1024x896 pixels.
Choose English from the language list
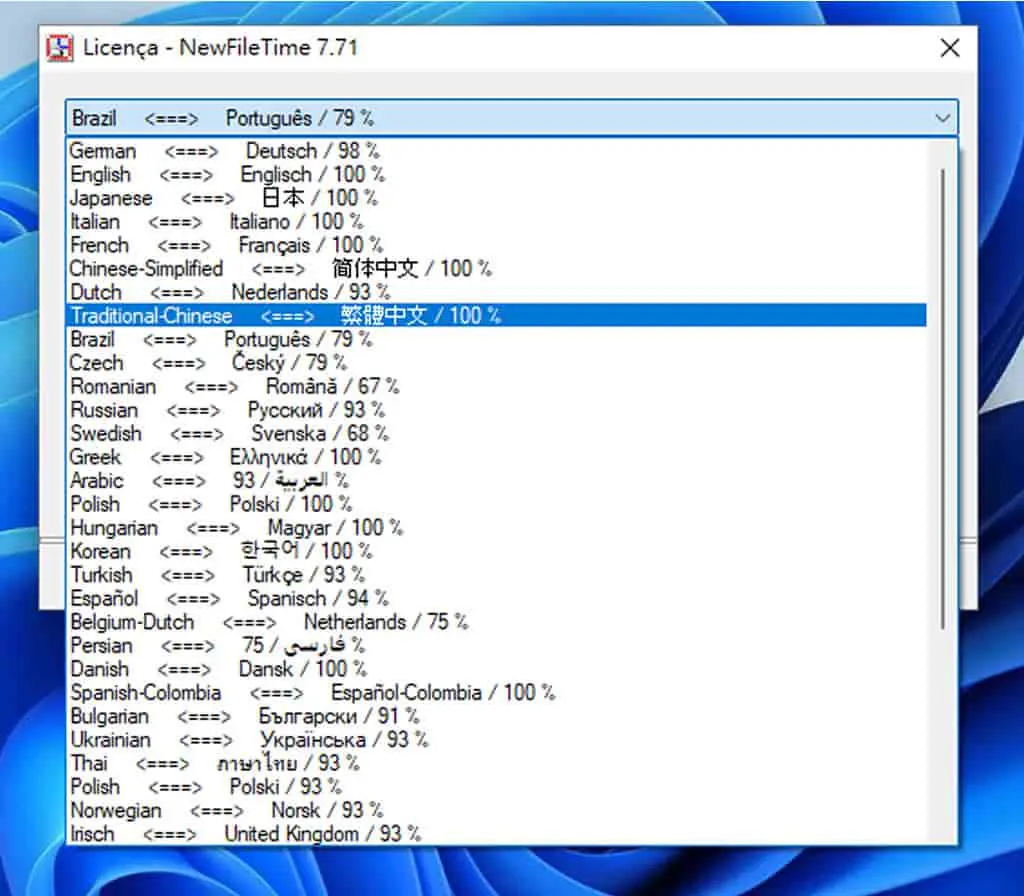(497, 174)
